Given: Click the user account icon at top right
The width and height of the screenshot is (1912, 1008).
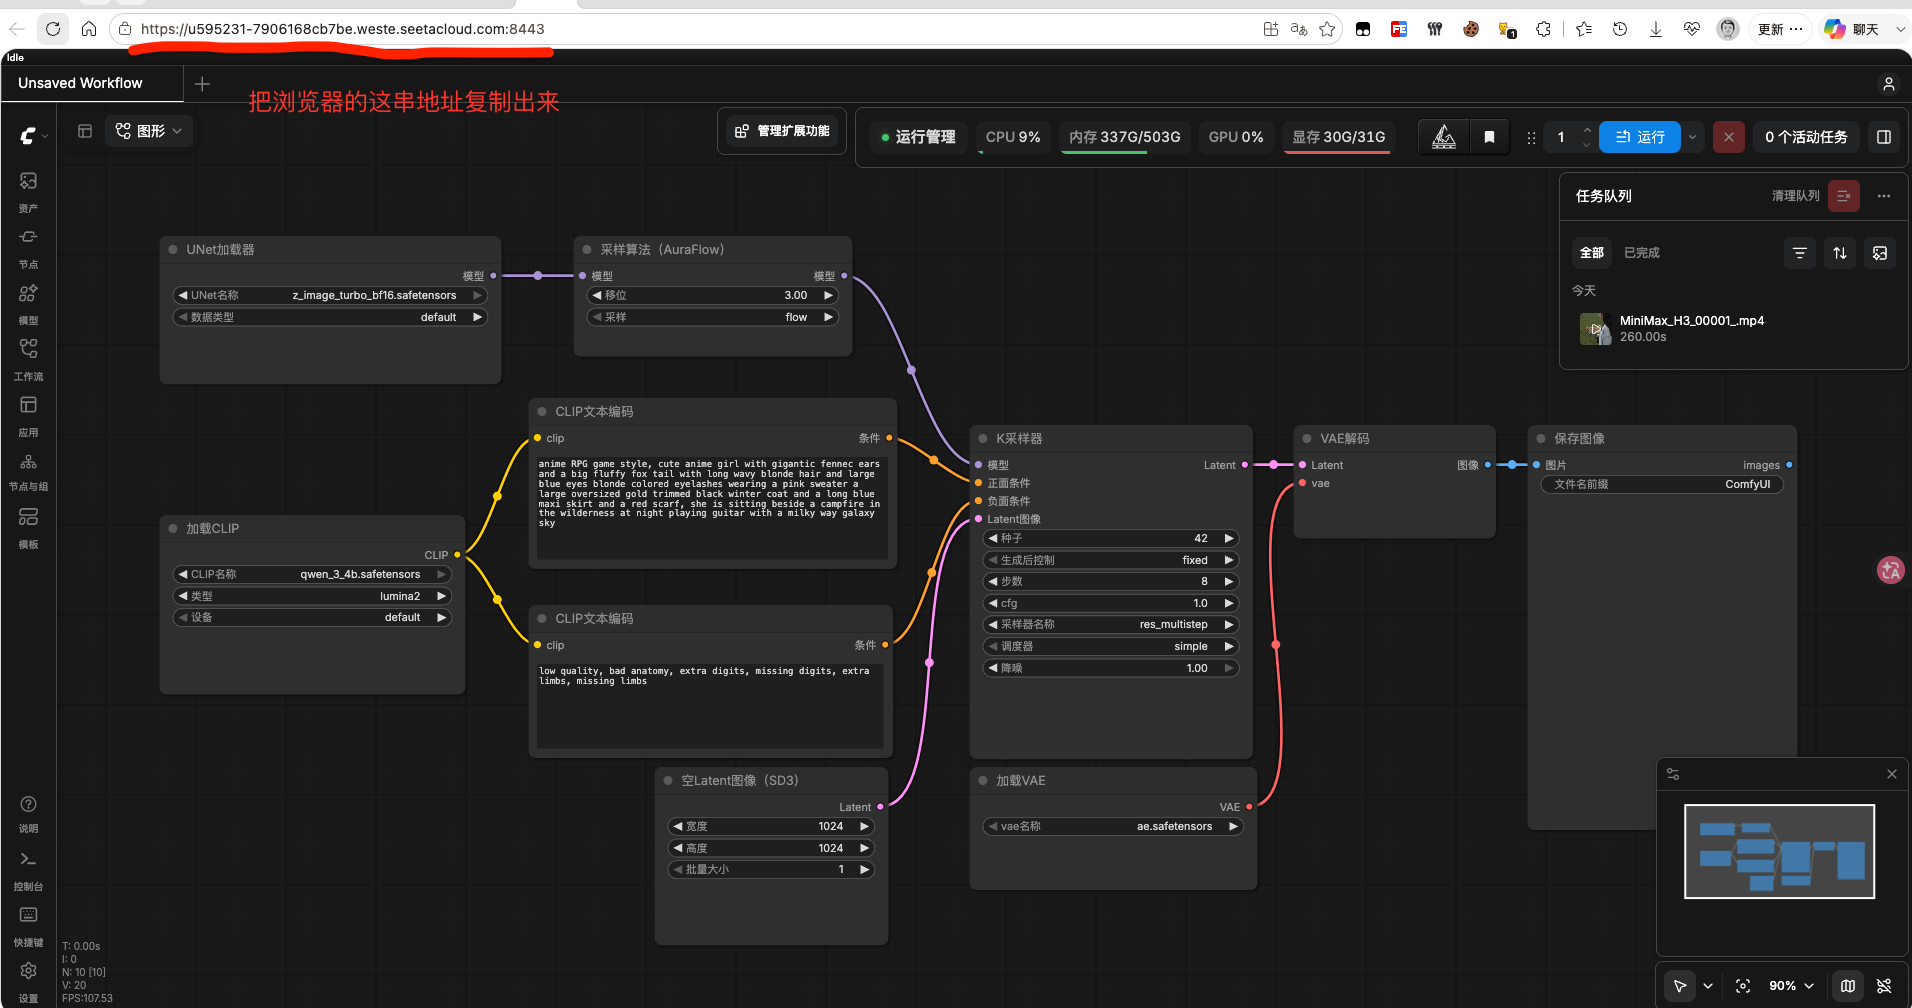Looking at the screenshot, I should click(1889, 84).
